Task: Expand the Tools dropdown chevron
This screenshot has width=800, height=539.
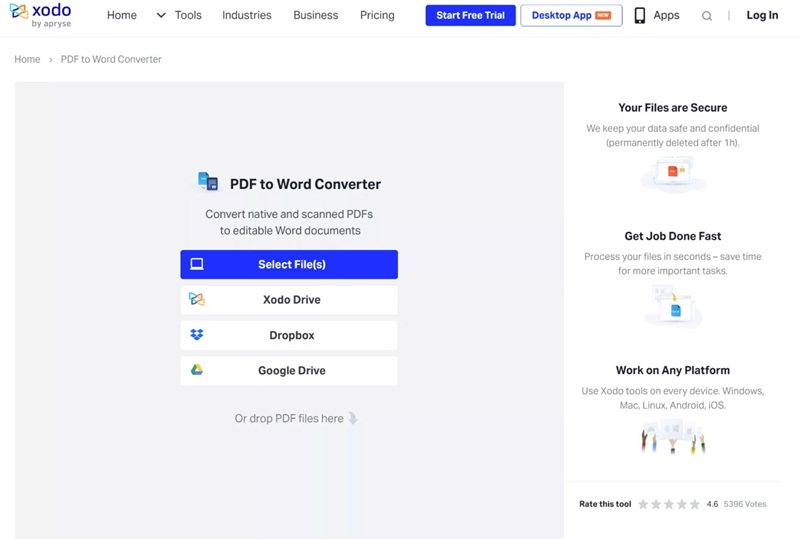Action: click(161, 15)
